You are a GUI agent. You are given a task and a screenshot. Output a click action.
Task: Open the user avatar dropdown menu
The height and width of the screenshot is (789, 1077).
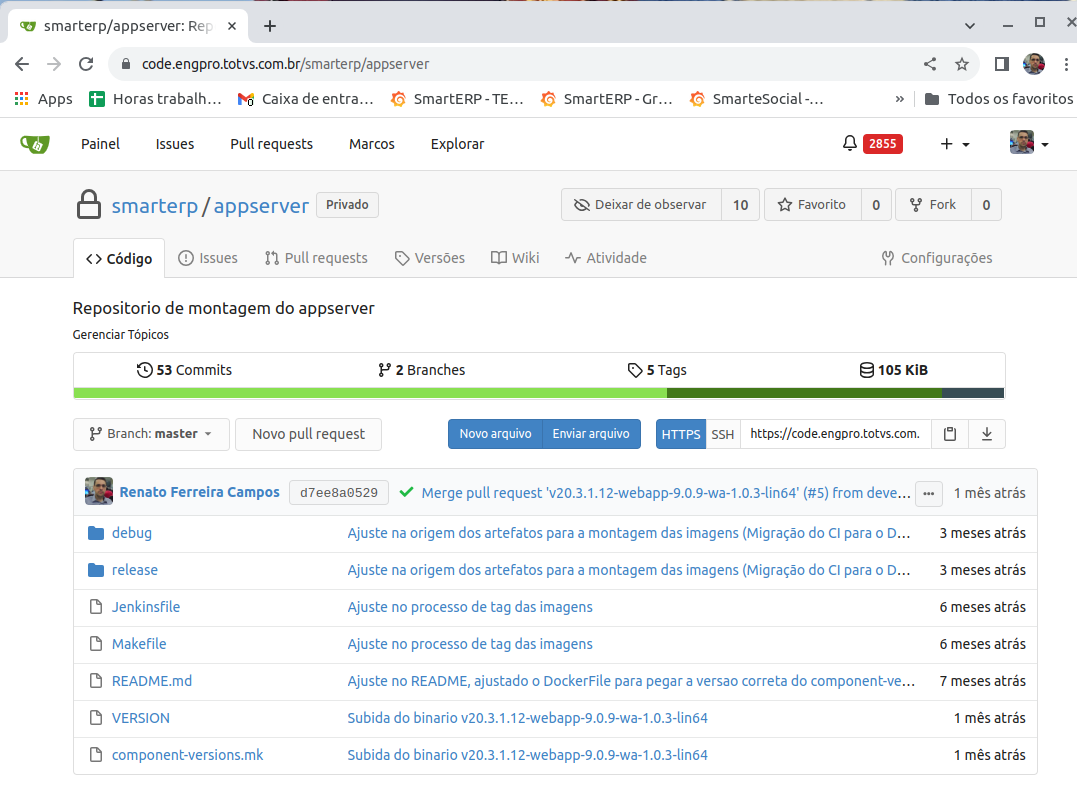pyautogui.click(x=1030, y=143)
